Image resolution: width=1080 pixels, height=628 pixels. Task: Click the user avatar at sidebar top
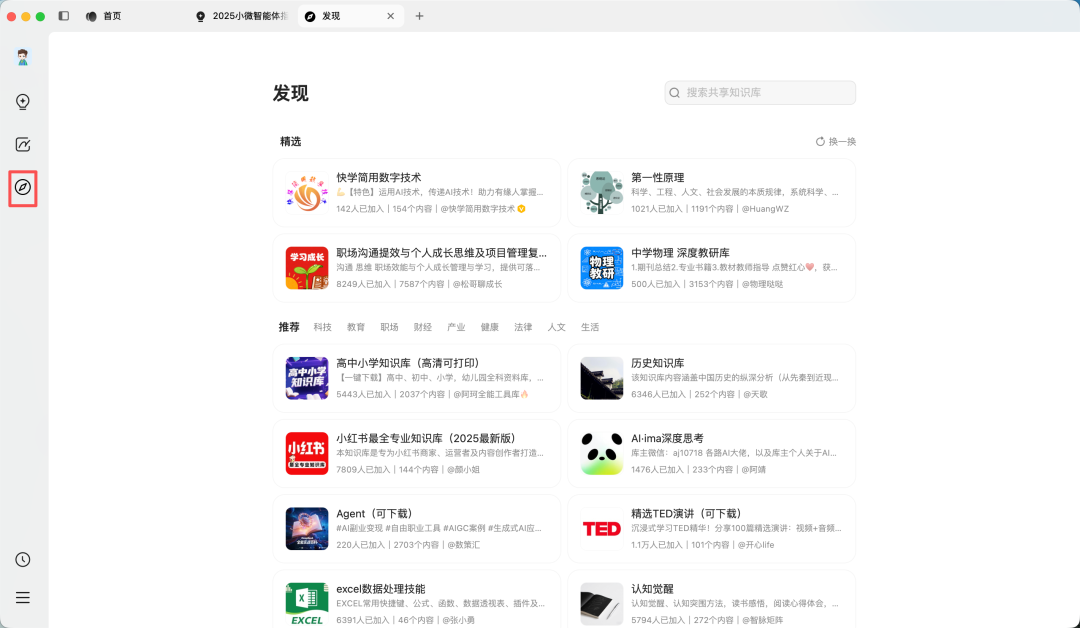point(22,57)
